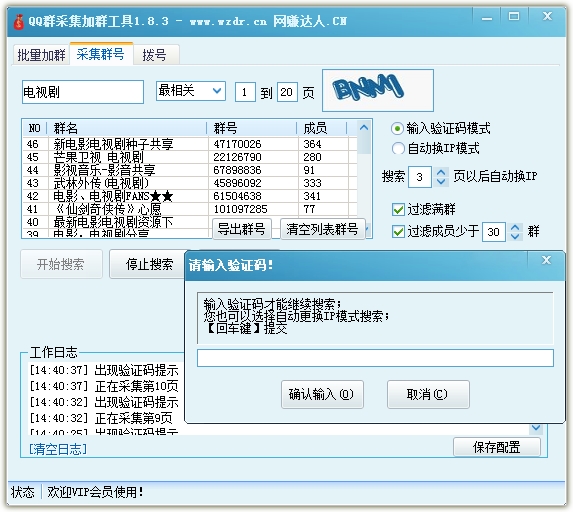
Task: Click the 清空列表群号 button
Action: (323, 229)
